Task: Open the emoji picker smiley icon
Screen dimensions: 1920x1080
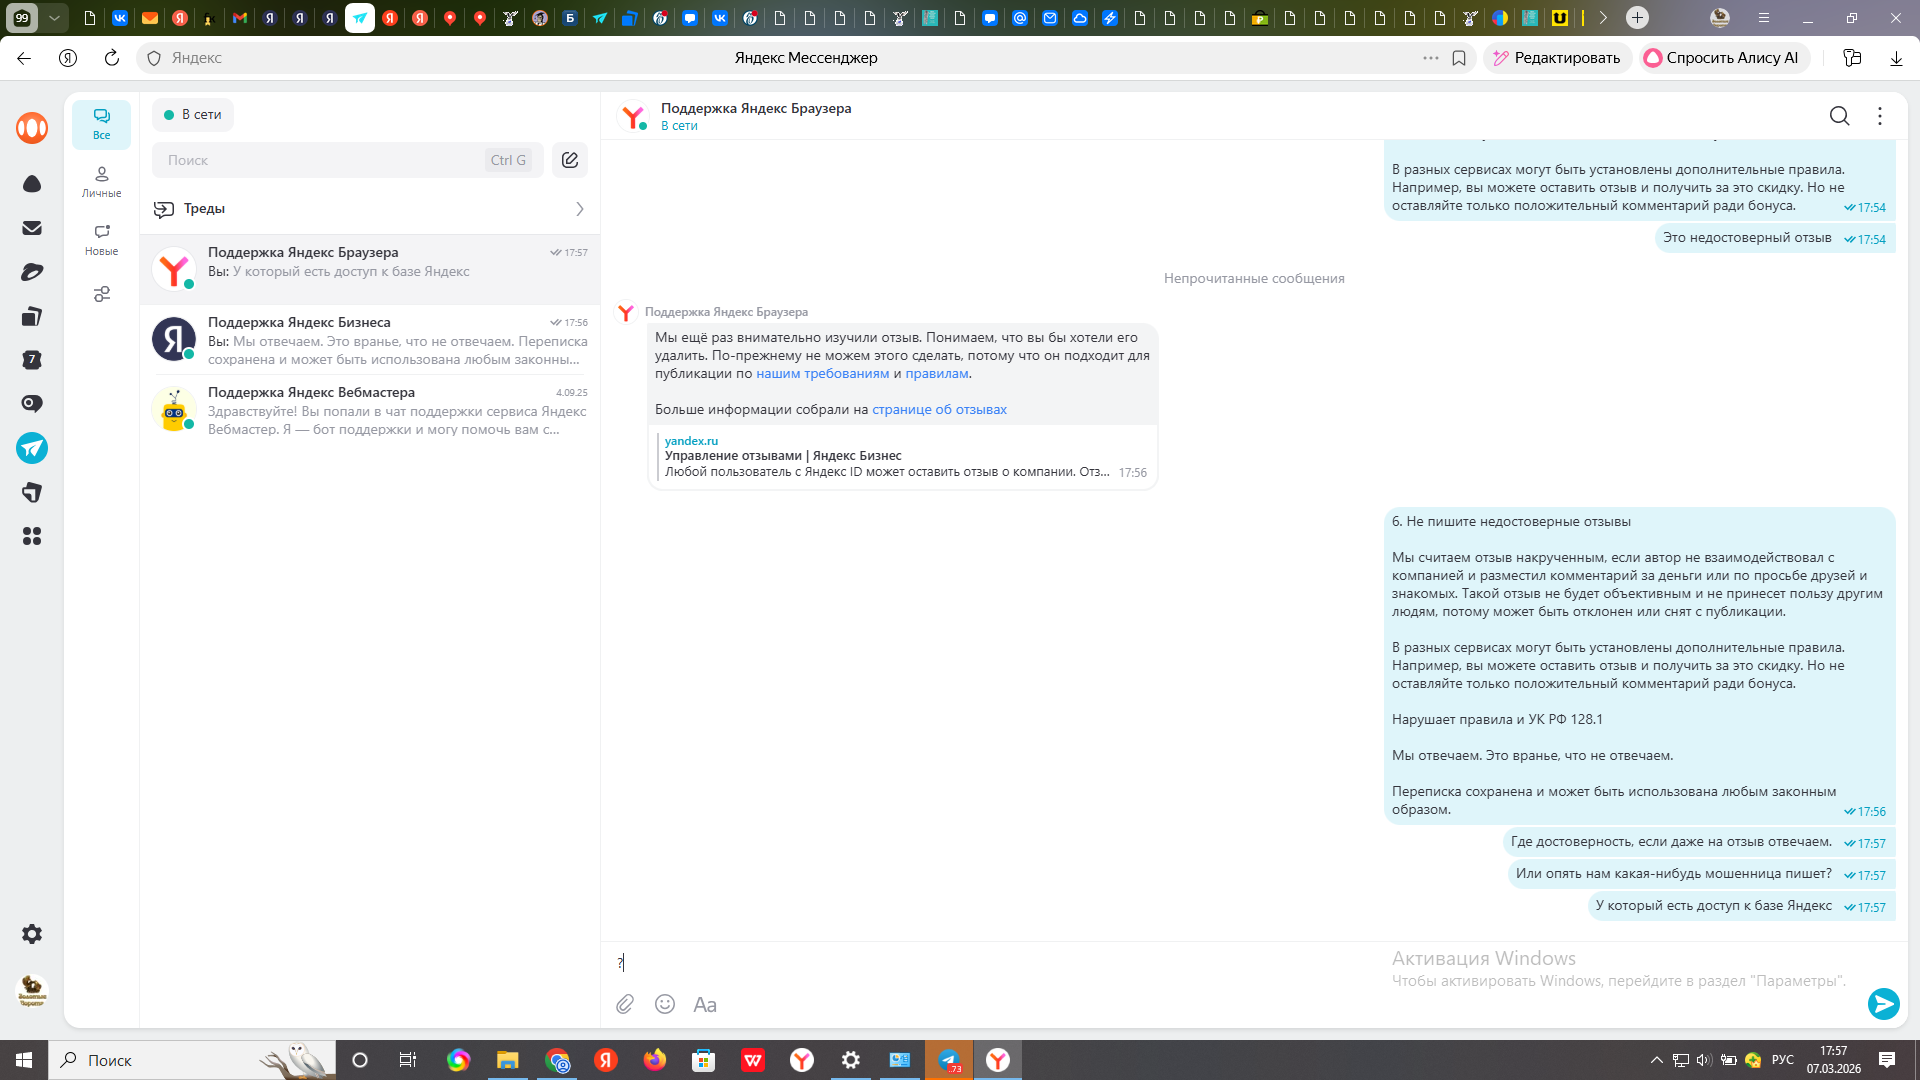Action: tap(665, 1004)
